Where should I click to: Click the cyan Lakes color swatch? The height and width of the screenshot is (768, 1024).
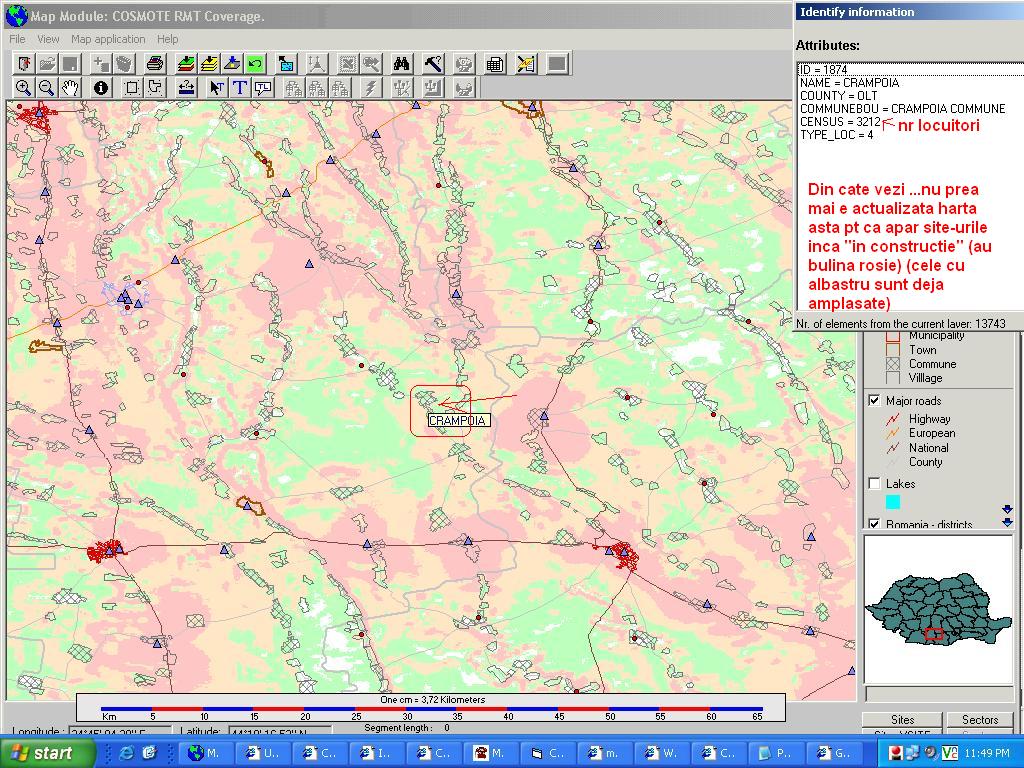pyautogui.click(x=893, y=502)
